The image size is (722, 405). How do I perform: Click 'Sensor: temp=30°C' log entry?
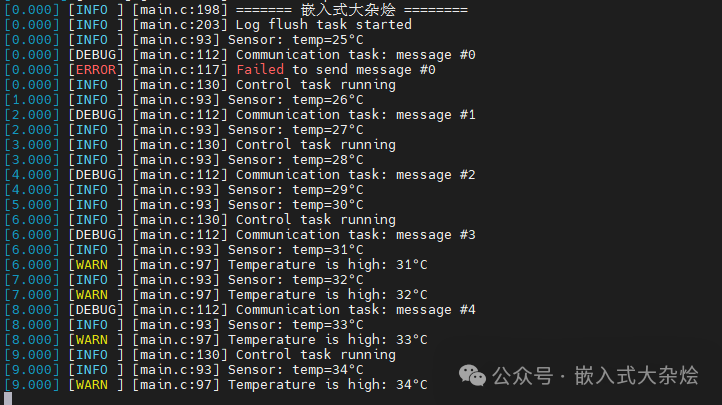coord(296,205)
